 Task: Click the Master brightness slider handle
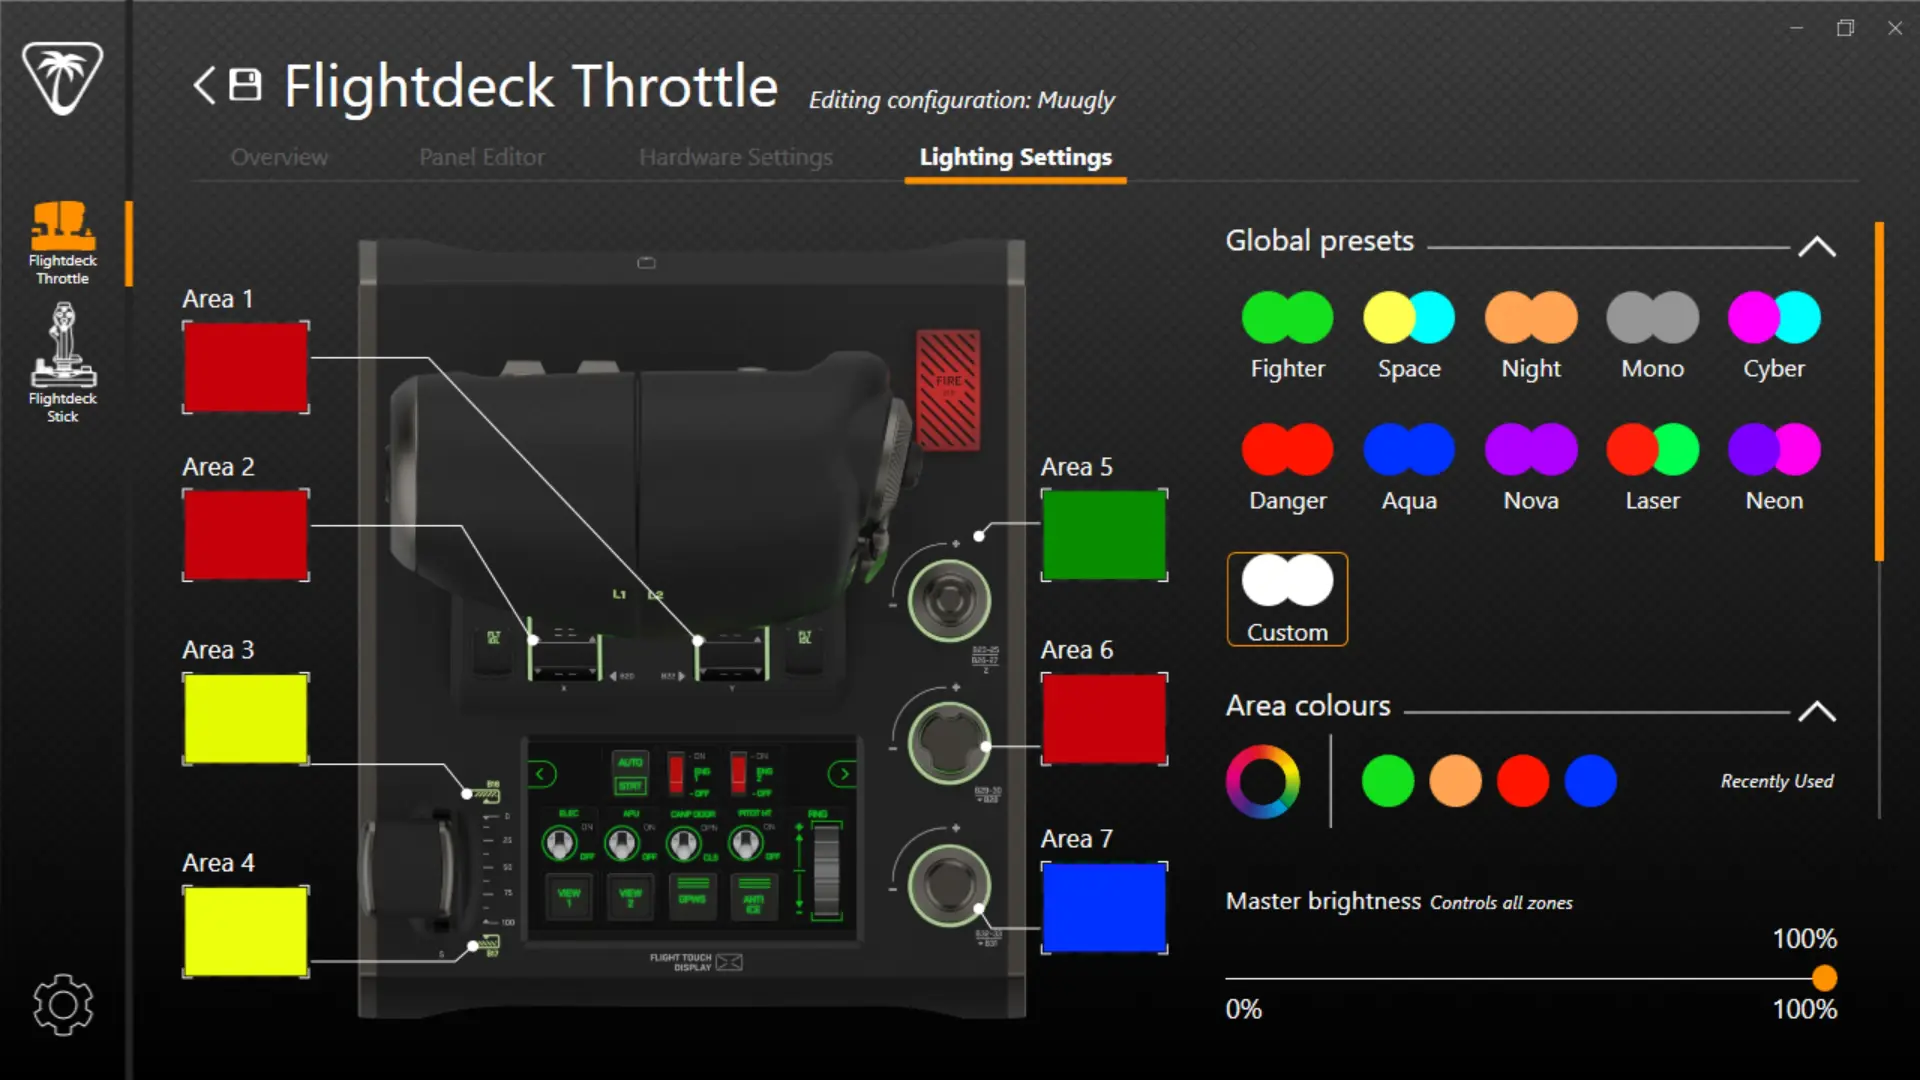[x=1825, y=976]
